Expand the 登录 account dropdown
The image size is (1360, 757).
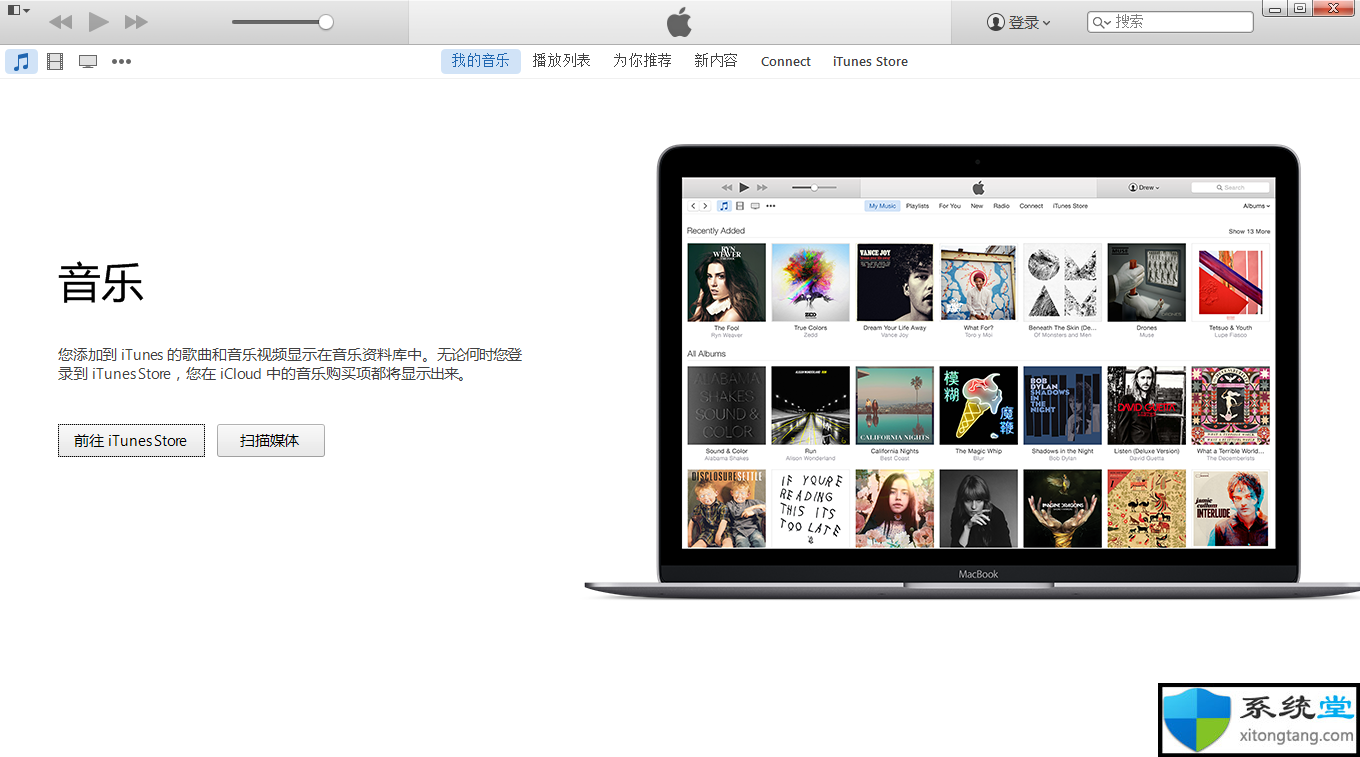coord(1019,22)
